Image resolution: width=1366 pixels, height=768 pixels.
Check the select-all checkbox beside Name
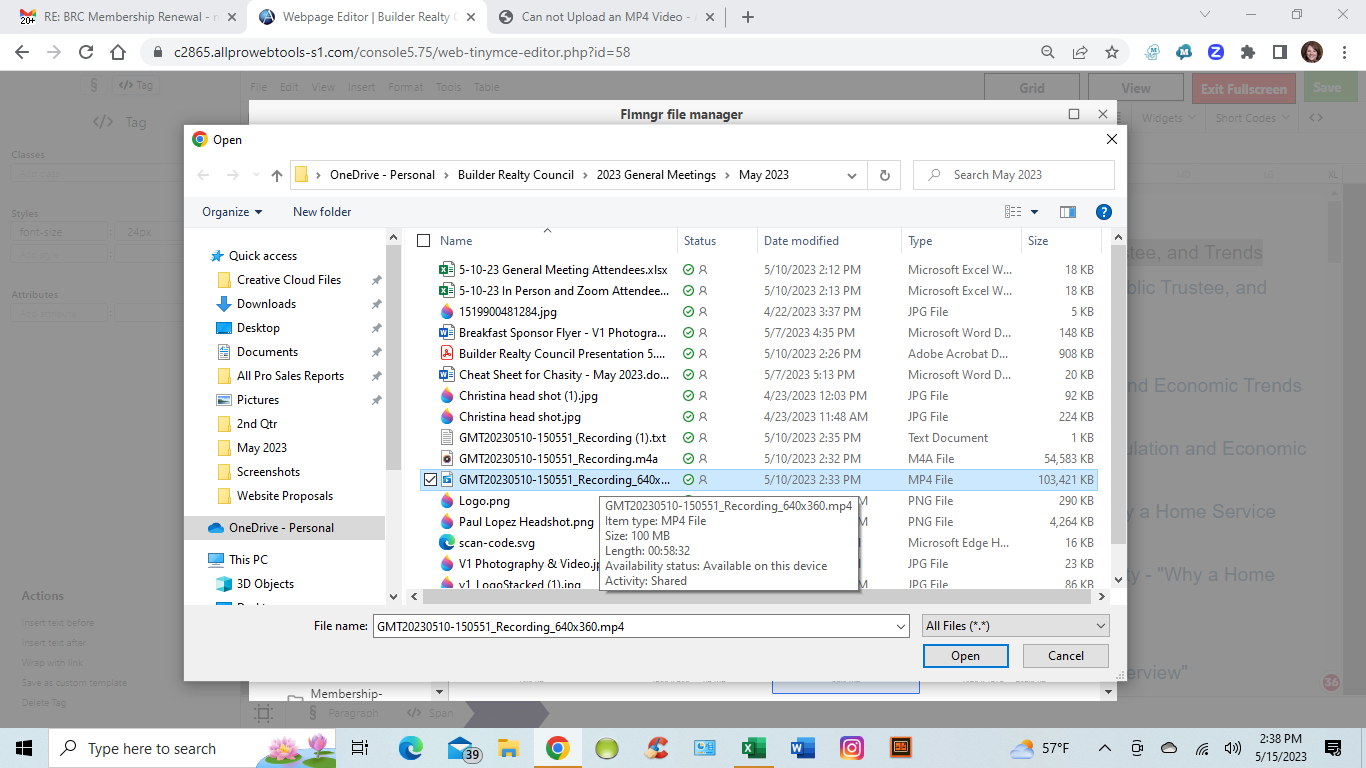click(423, 241)
